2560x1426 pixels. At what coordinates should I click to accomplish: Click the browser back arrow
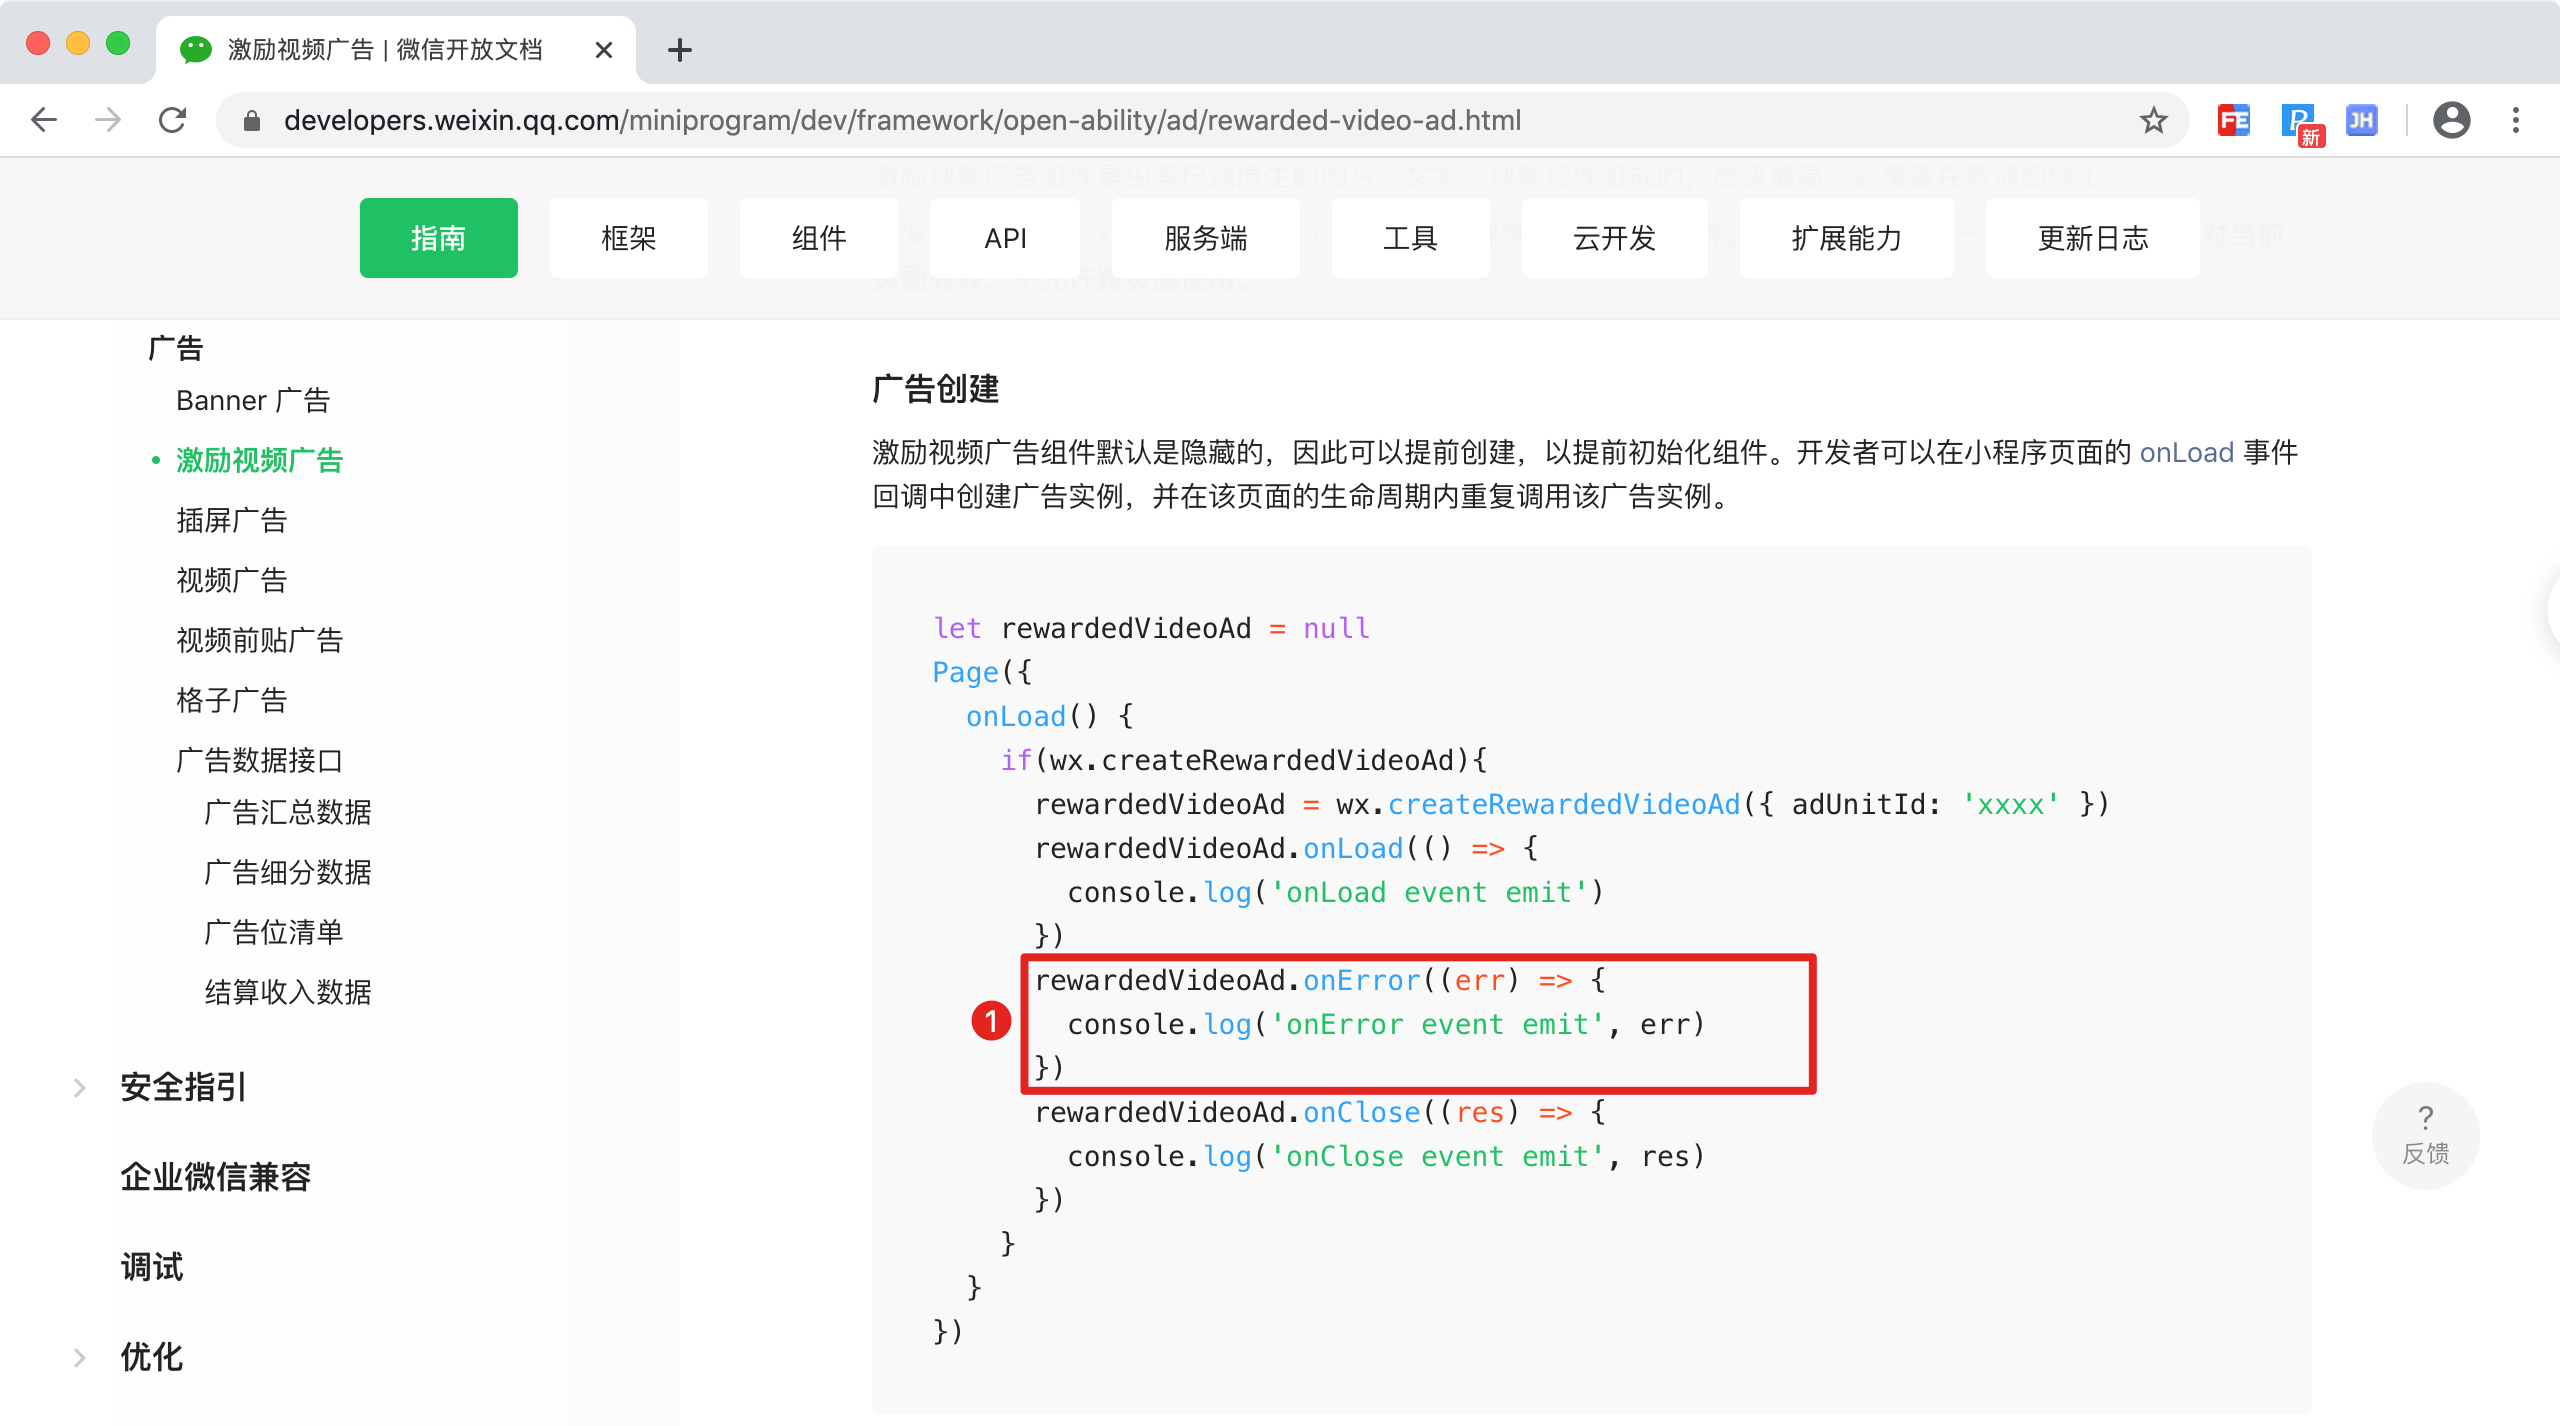pos(44,120)
